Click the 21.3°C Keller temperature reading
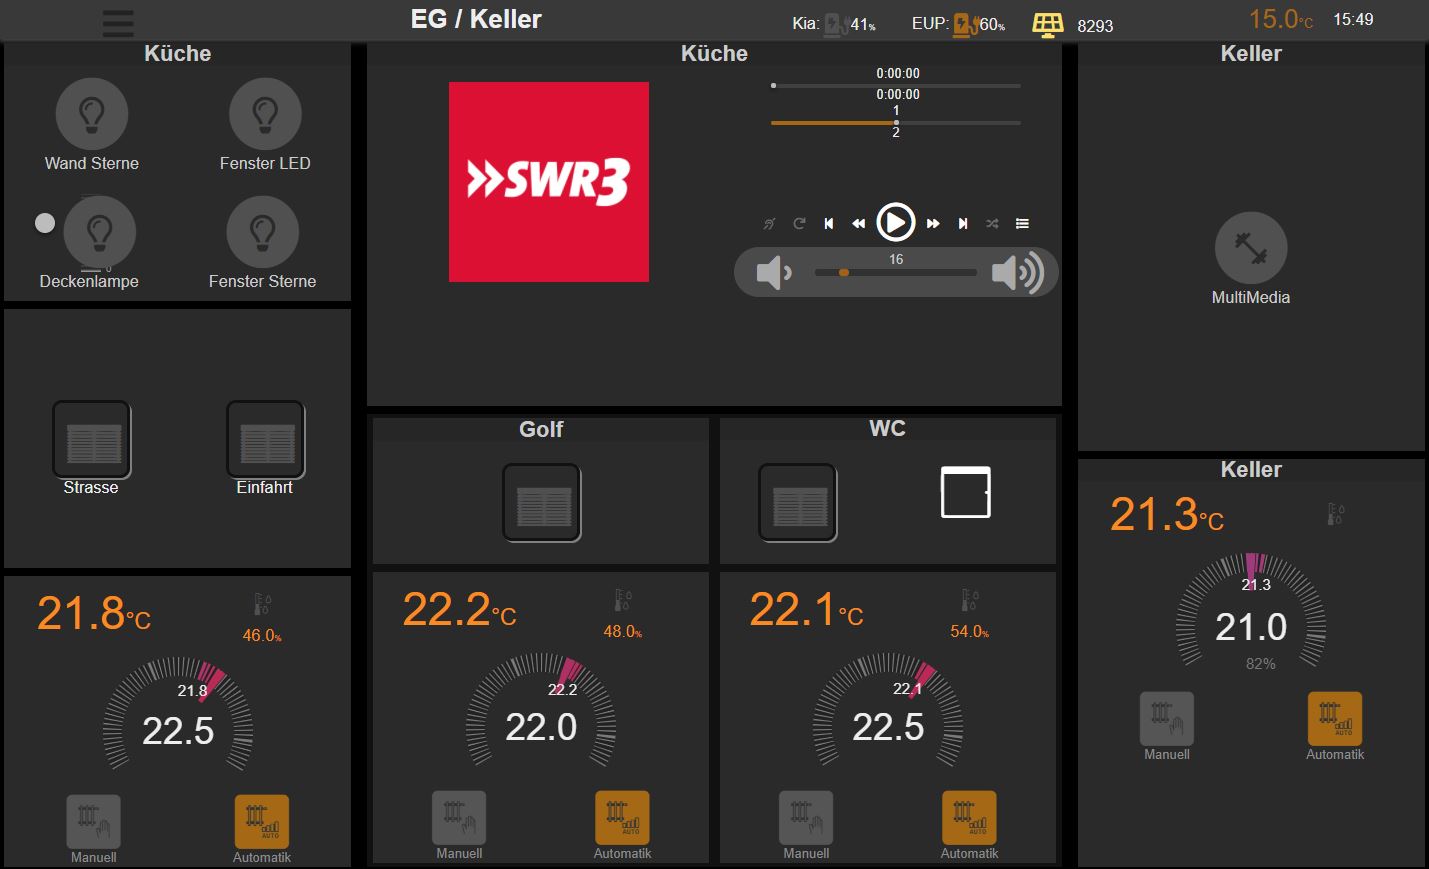 [1167, 514]
